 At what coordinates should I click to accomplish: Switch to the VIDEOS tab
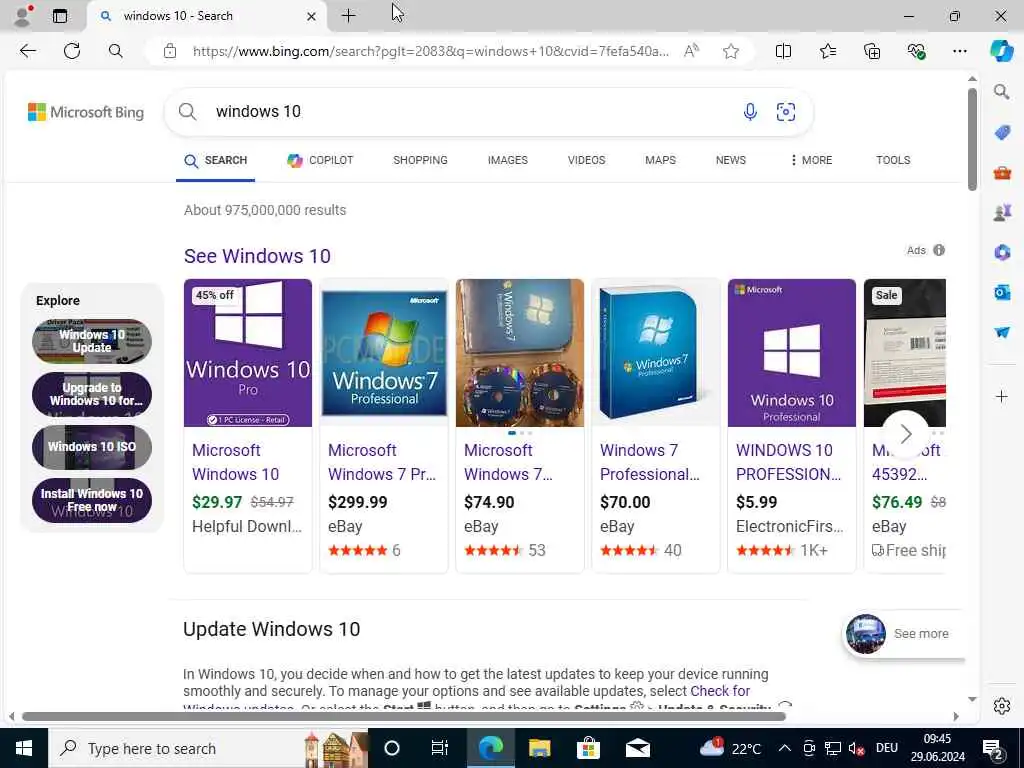pyautogui.click(x=586, y=160)
